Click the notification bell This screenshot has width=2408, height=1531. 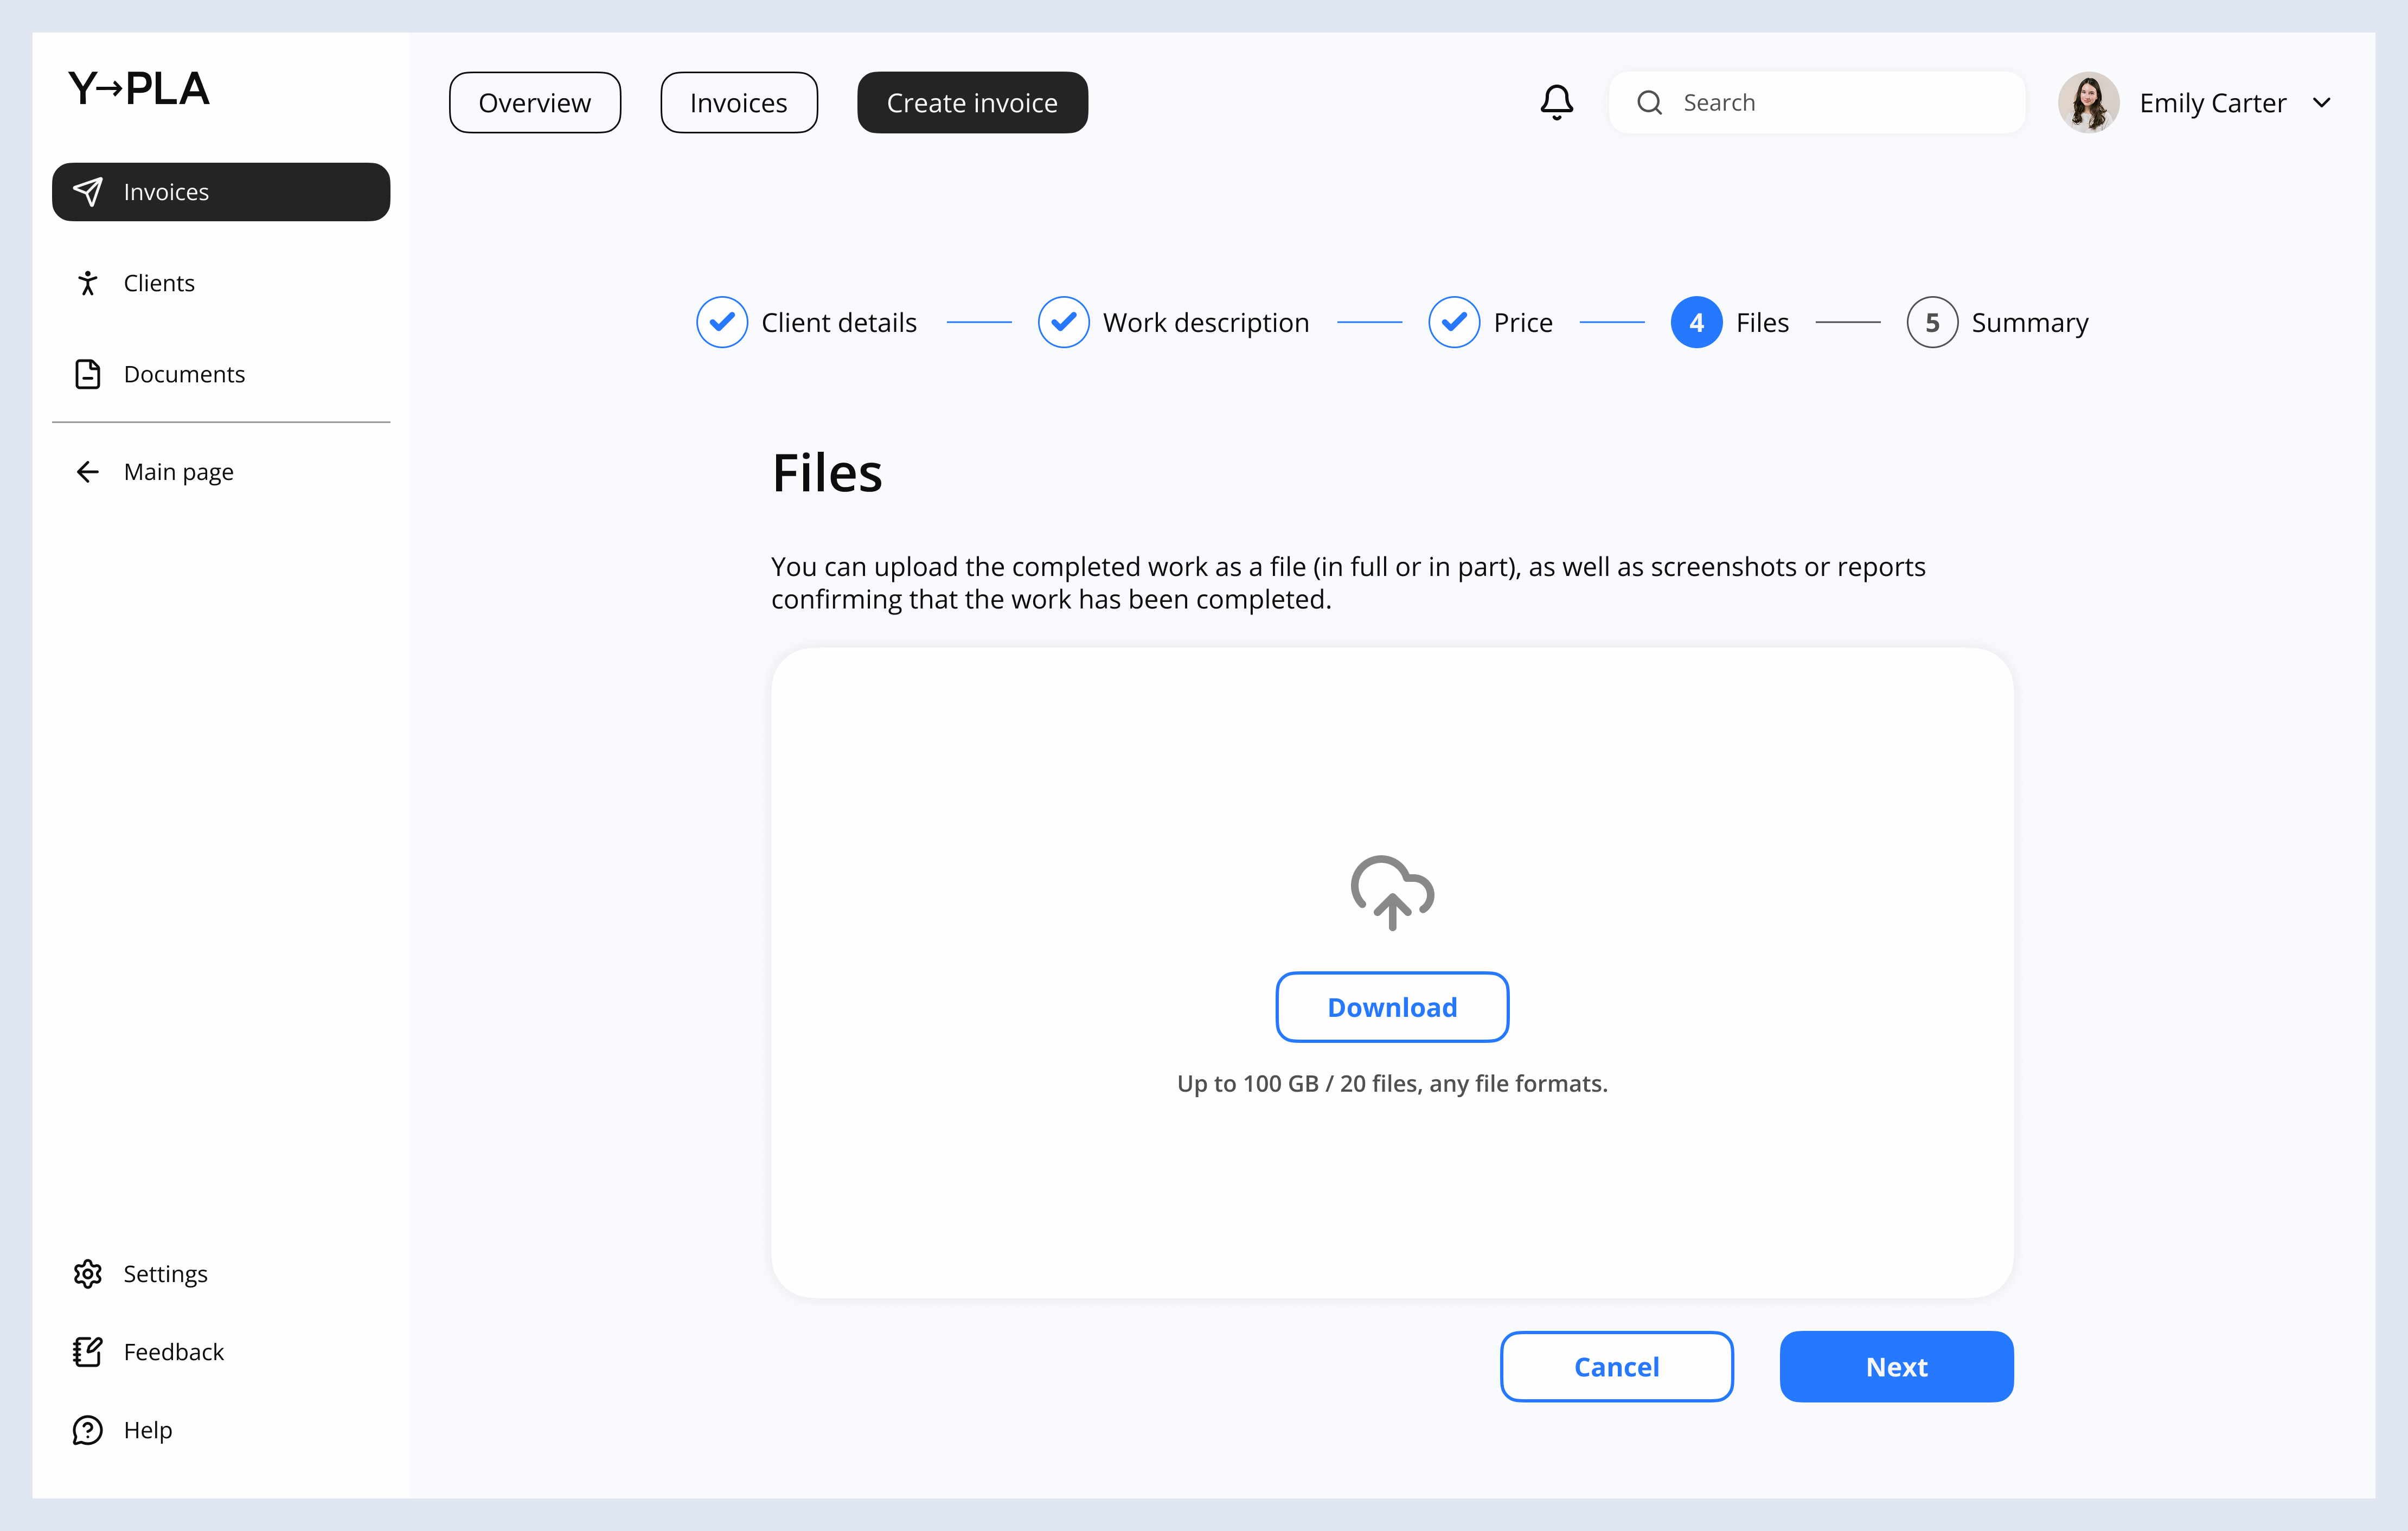pyautogui.click(x=1556, y=102)
